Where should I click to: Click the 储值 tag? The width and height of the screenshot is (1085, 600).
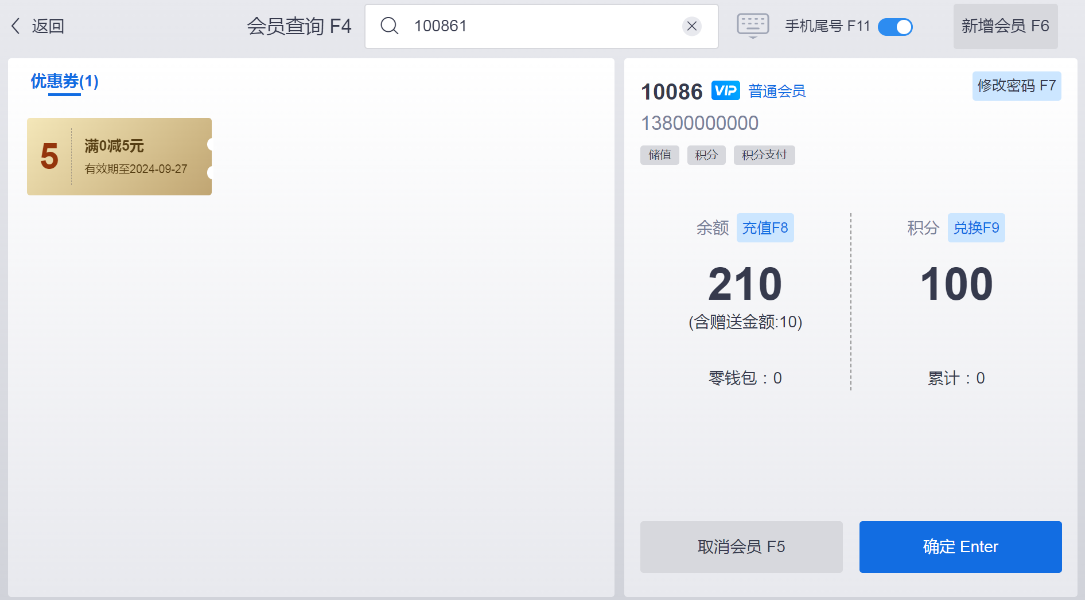[x=659, y=155]
